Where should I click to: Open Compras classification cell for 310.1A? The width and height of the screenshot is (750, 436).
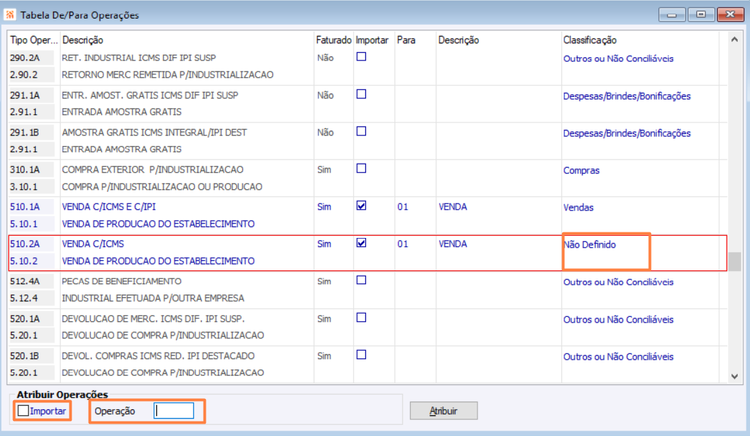tap(581, 170)
